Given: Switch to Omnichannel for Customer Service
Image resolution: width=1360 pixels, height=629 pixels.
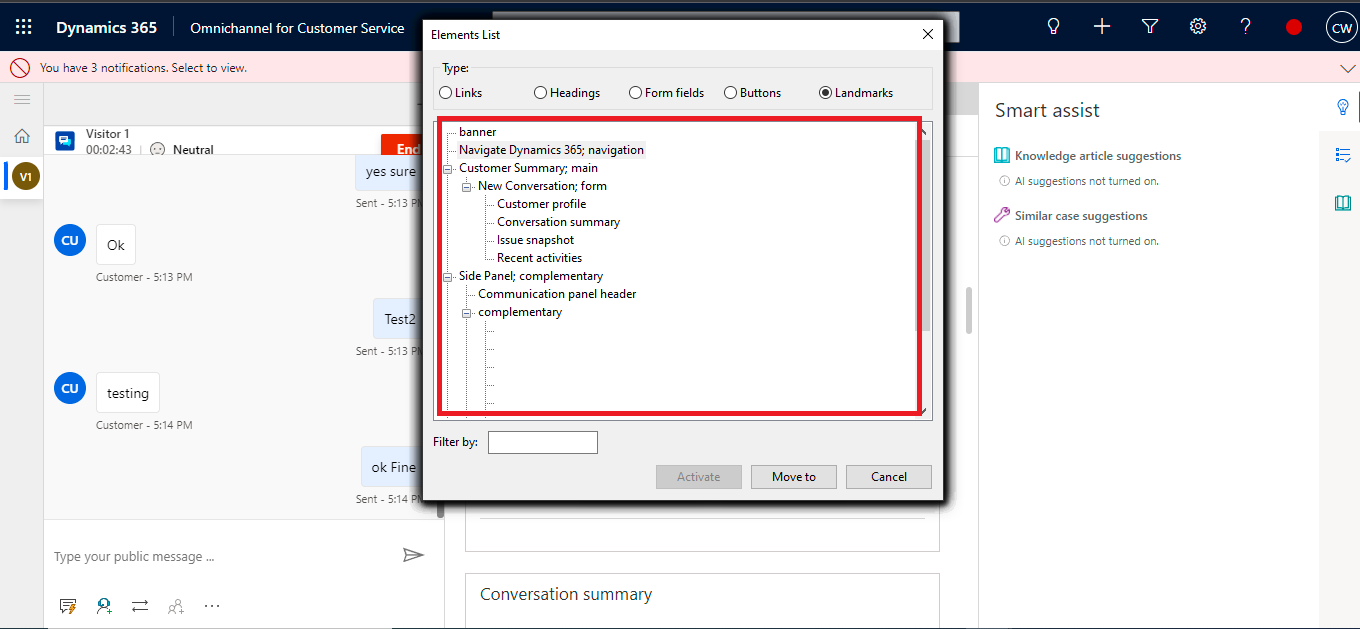Looking at the screenshot, I should coord(296,28).
